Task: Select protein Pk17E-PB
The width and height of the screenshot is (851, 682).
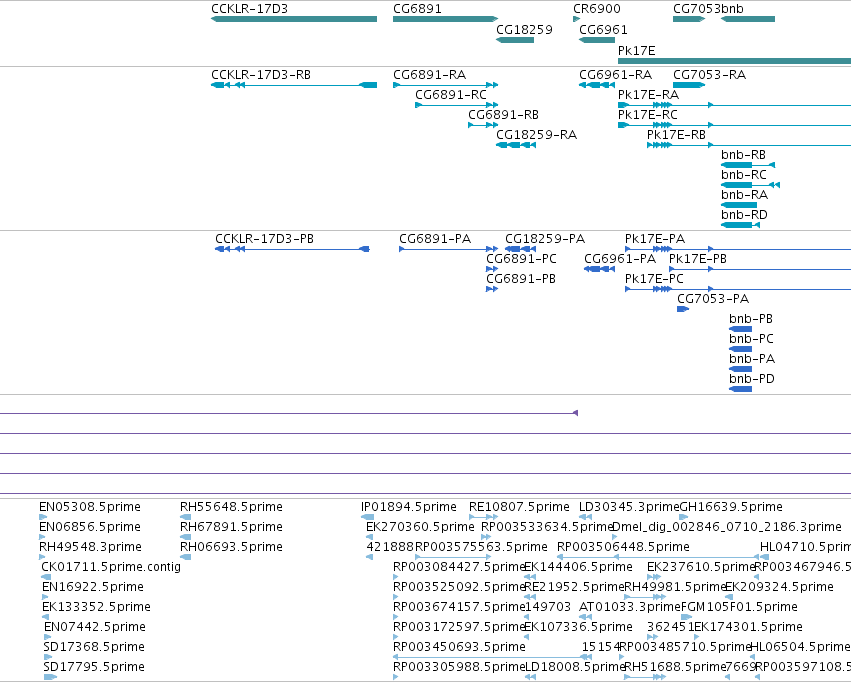Action: (x=760, y=269)
